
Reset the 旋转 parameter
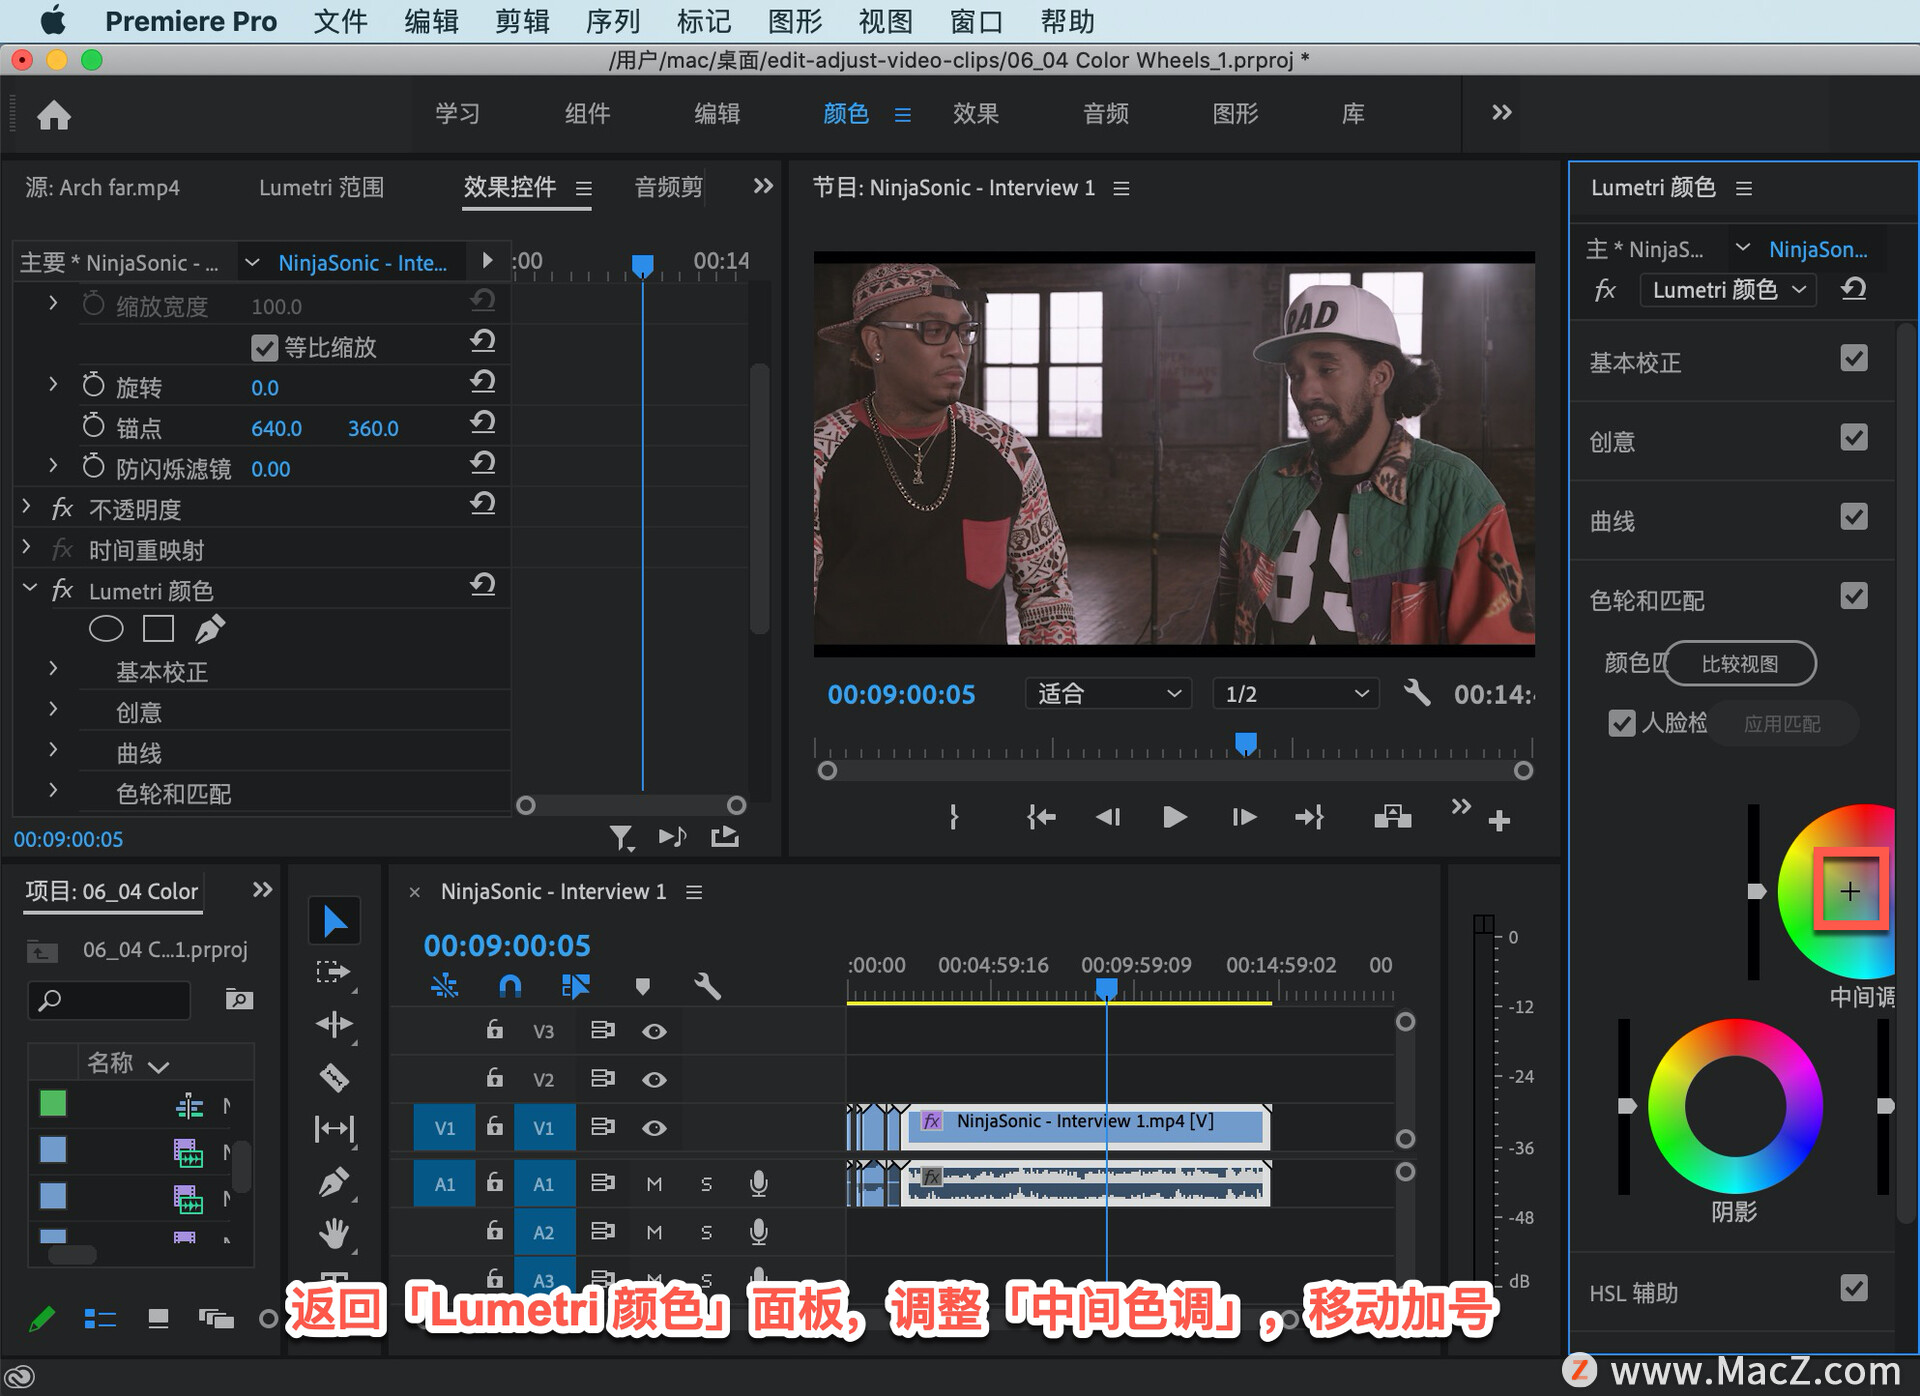pos(482,382)
